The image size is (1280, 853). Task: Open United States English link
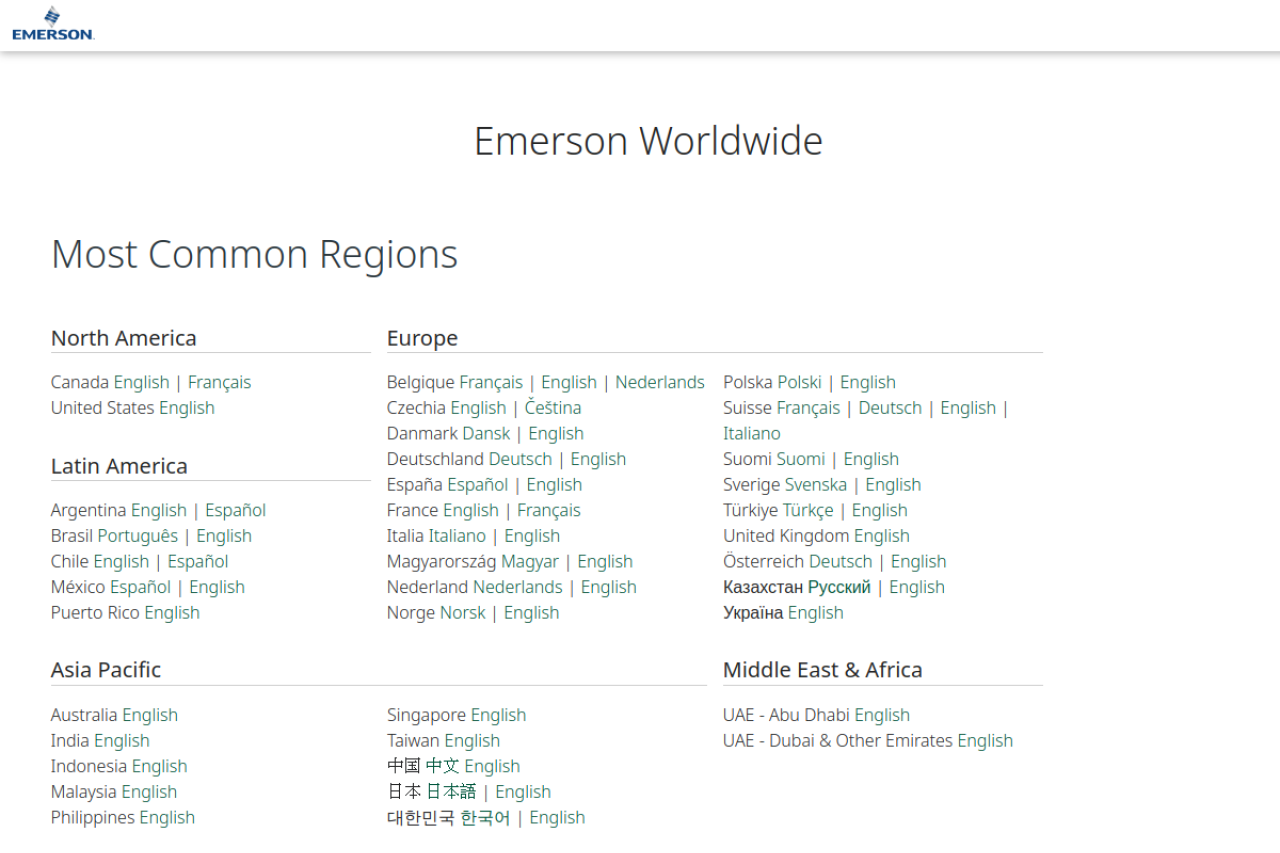(187, 408)
